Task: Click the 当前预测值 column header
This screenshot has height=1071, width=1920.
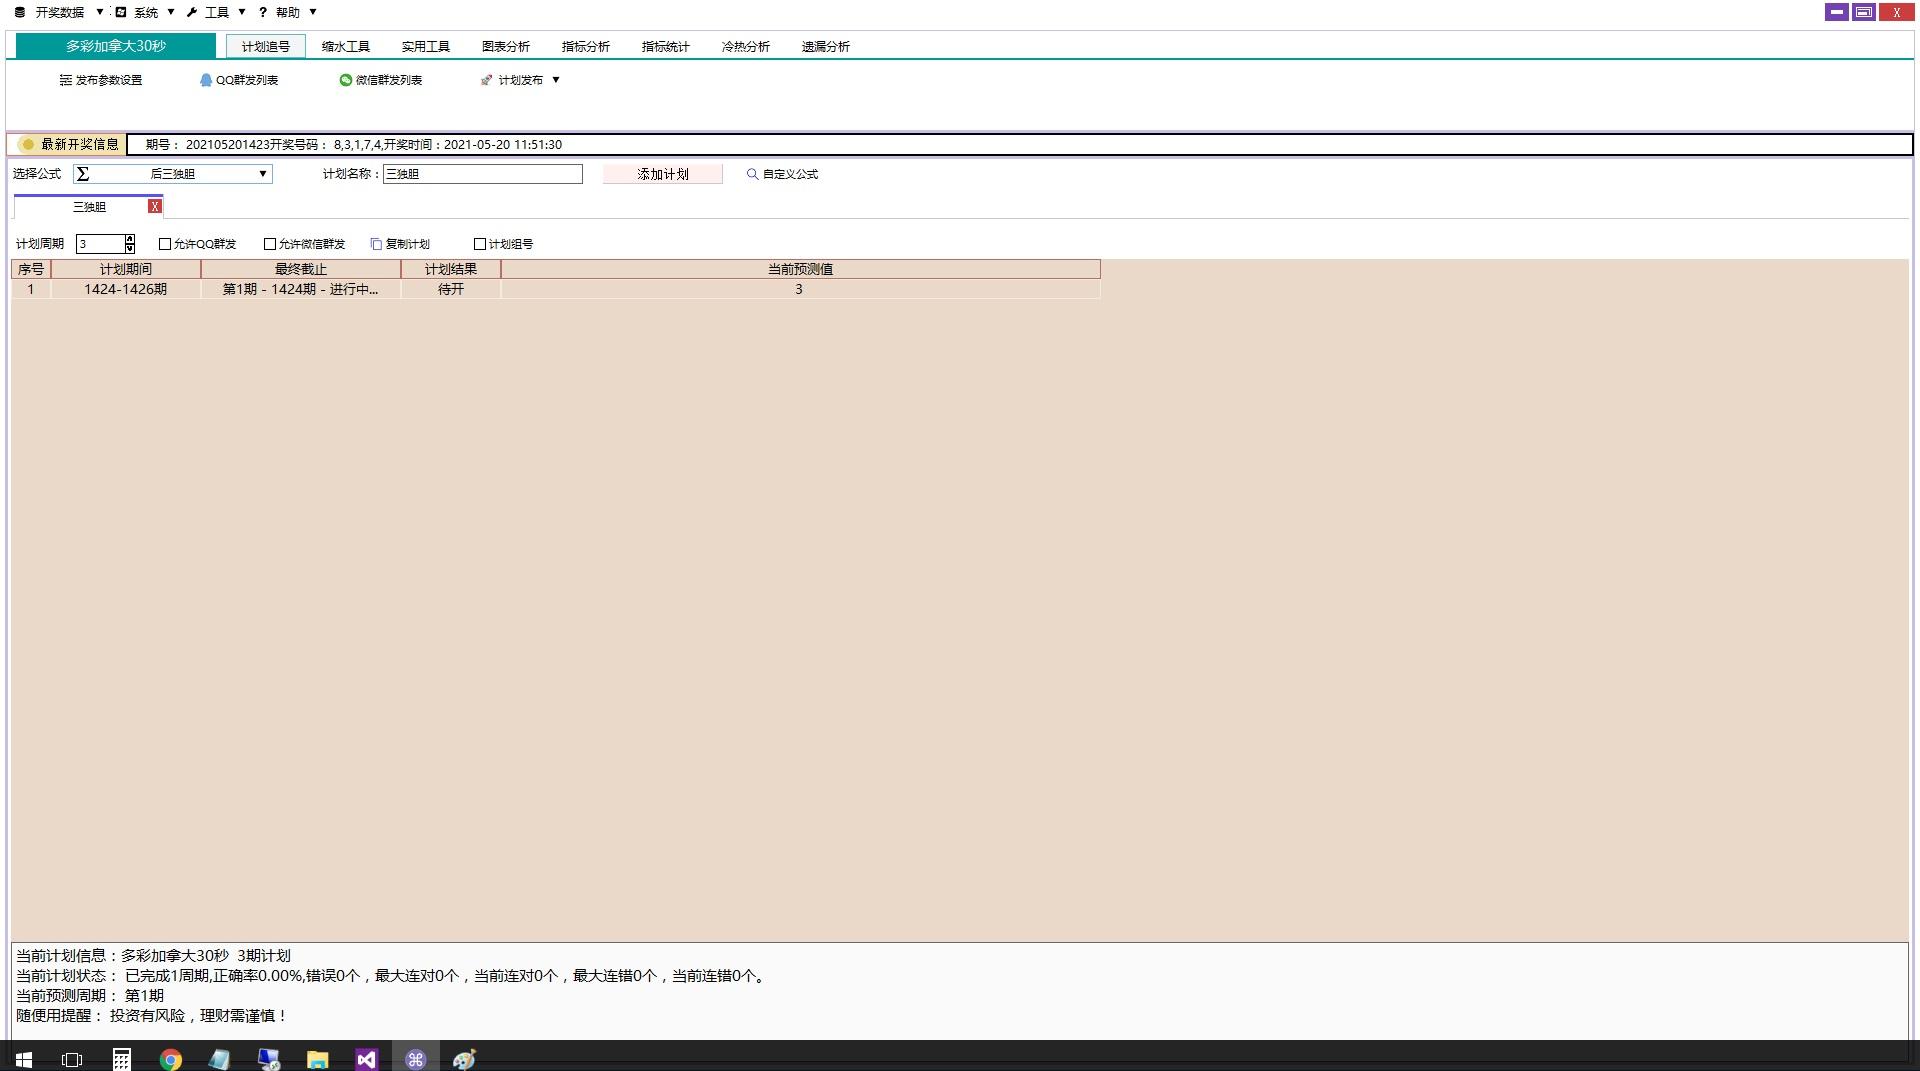Action: (800, 269)
